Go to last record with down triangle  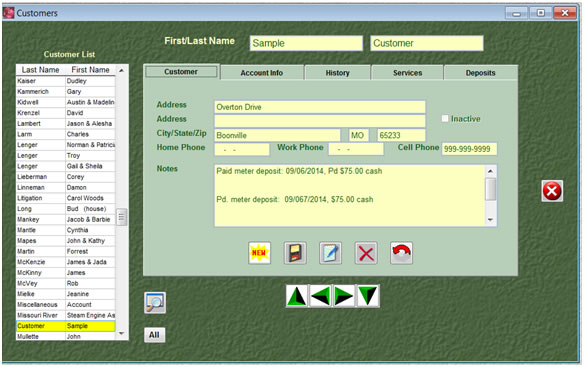click(368, 296)
